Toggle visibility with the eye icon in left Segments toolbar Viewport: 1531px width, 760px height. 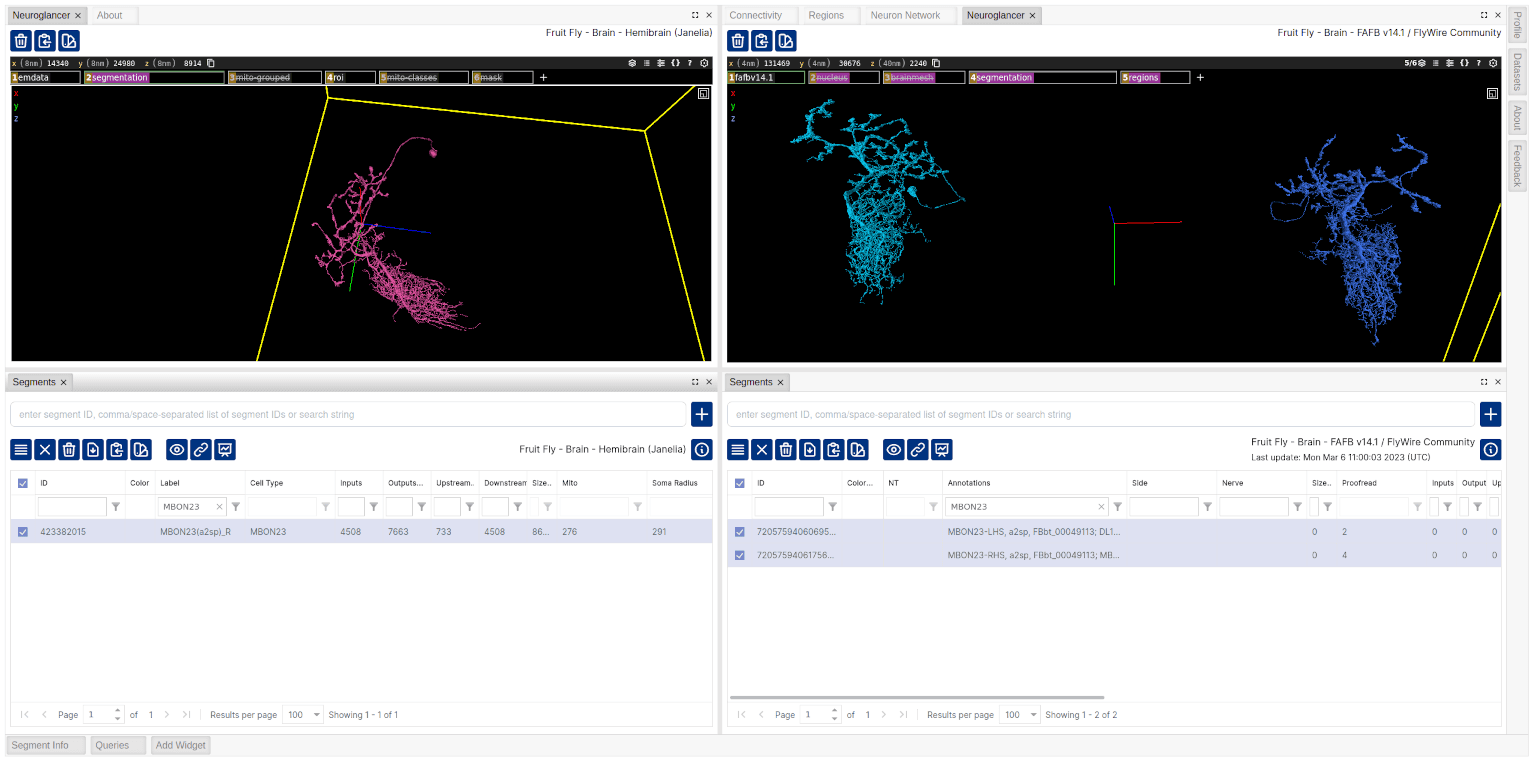(177, 449)
